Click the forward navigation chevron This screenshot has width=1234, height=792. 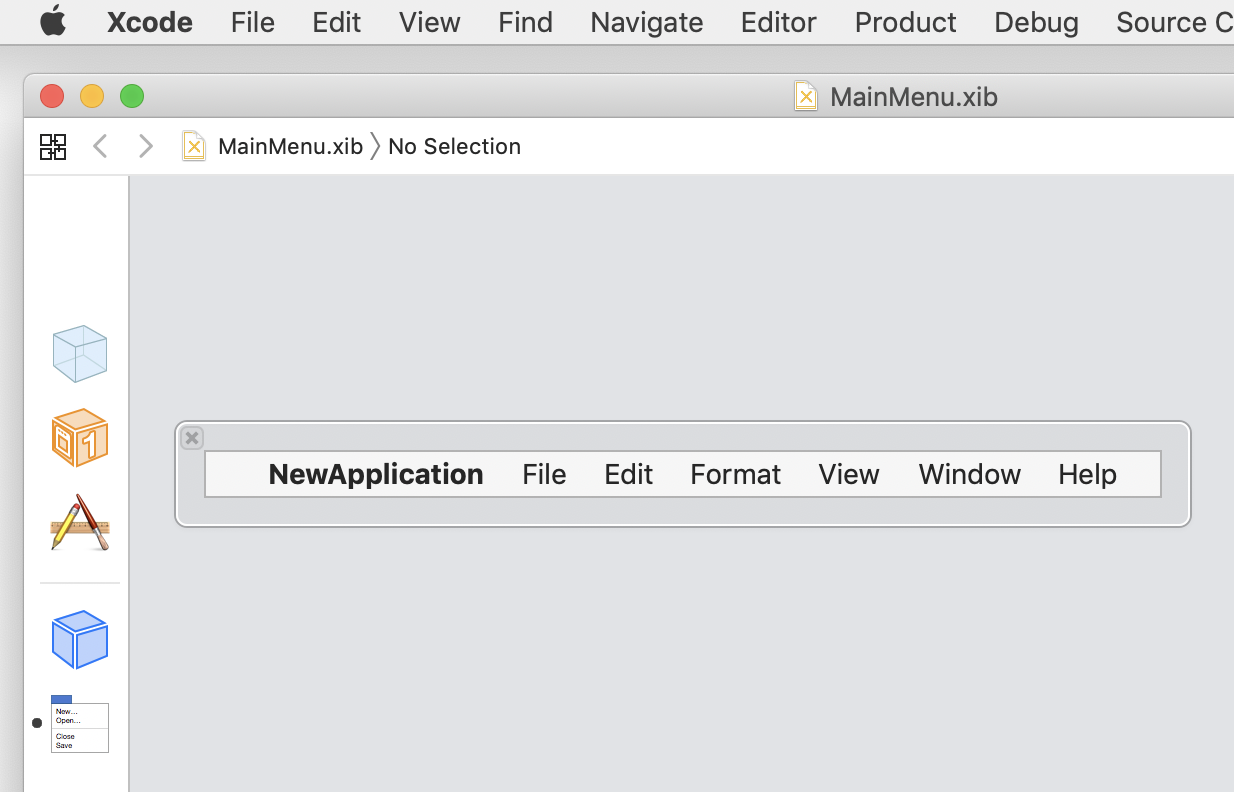[145, 146]
